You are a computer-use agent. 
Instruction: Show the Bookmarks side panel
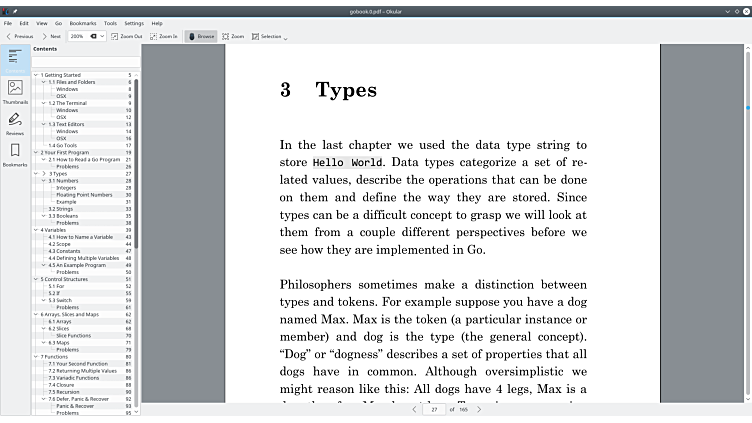[15, 154]
